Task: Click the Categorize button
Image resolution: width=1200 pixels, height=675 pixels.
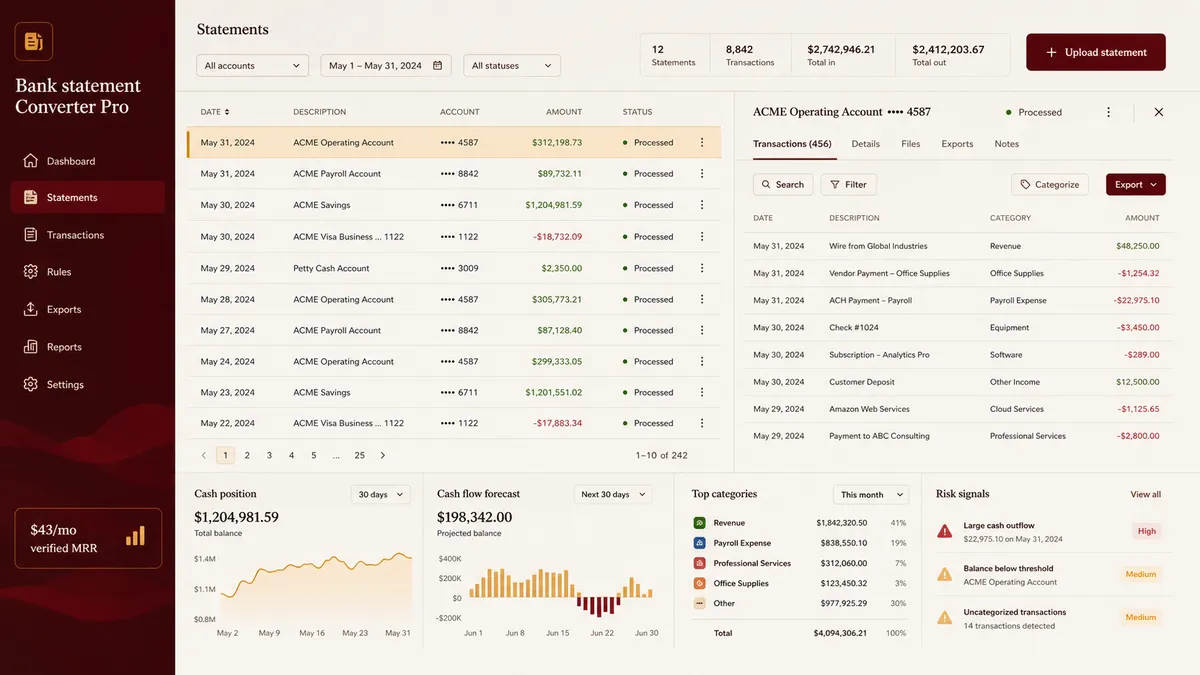Action: click(1050, 184)
